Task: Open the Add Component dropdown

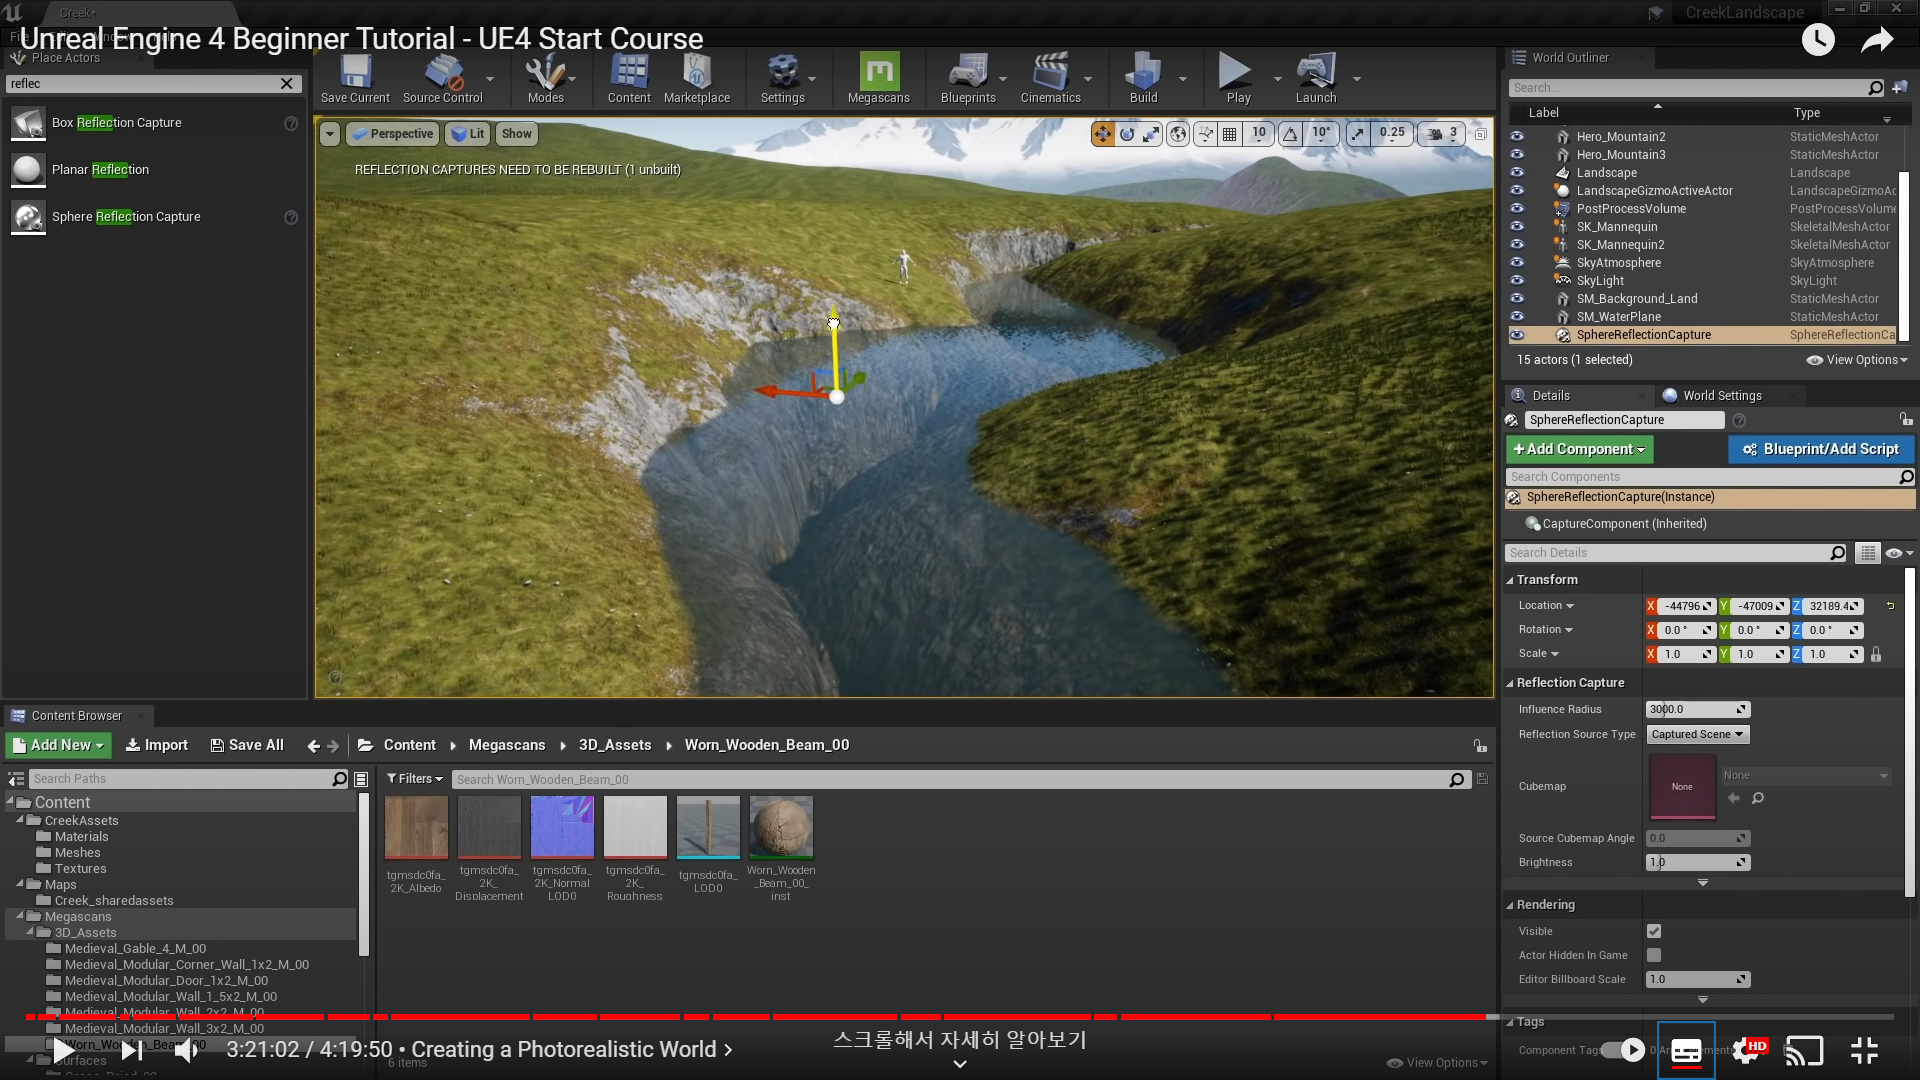Action: pos(1579,449)
